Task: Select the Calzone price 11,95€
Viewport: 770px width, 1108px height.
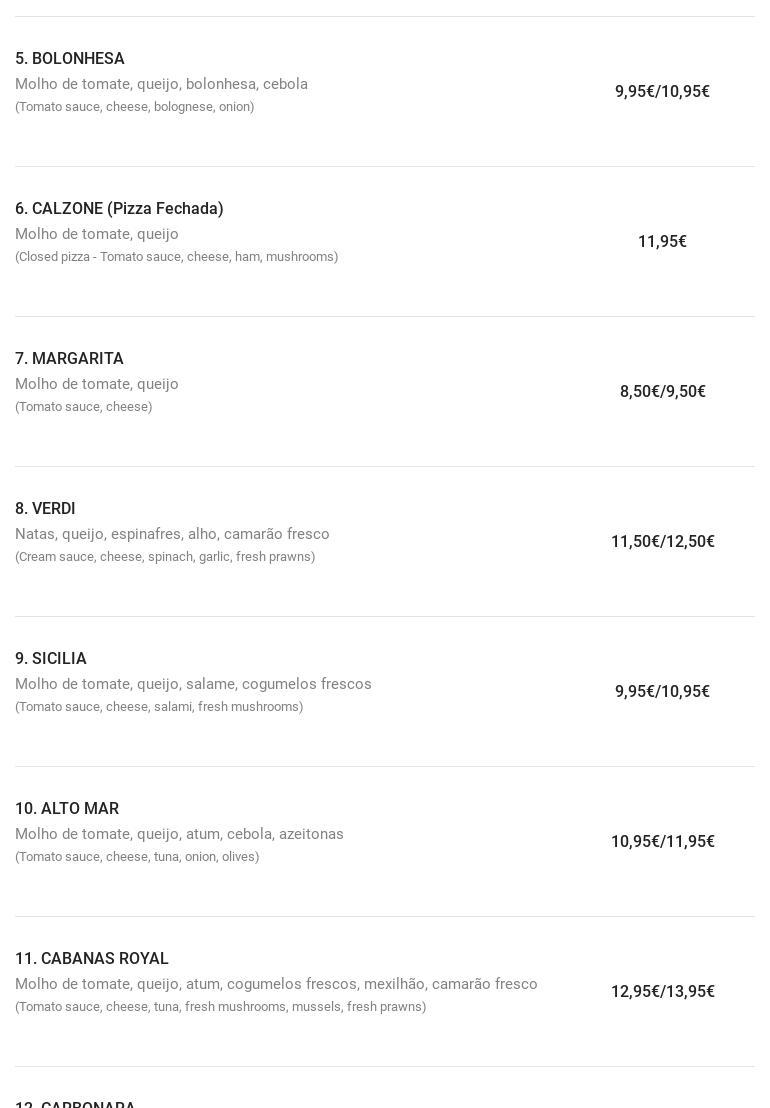Action: click(662, 242)
